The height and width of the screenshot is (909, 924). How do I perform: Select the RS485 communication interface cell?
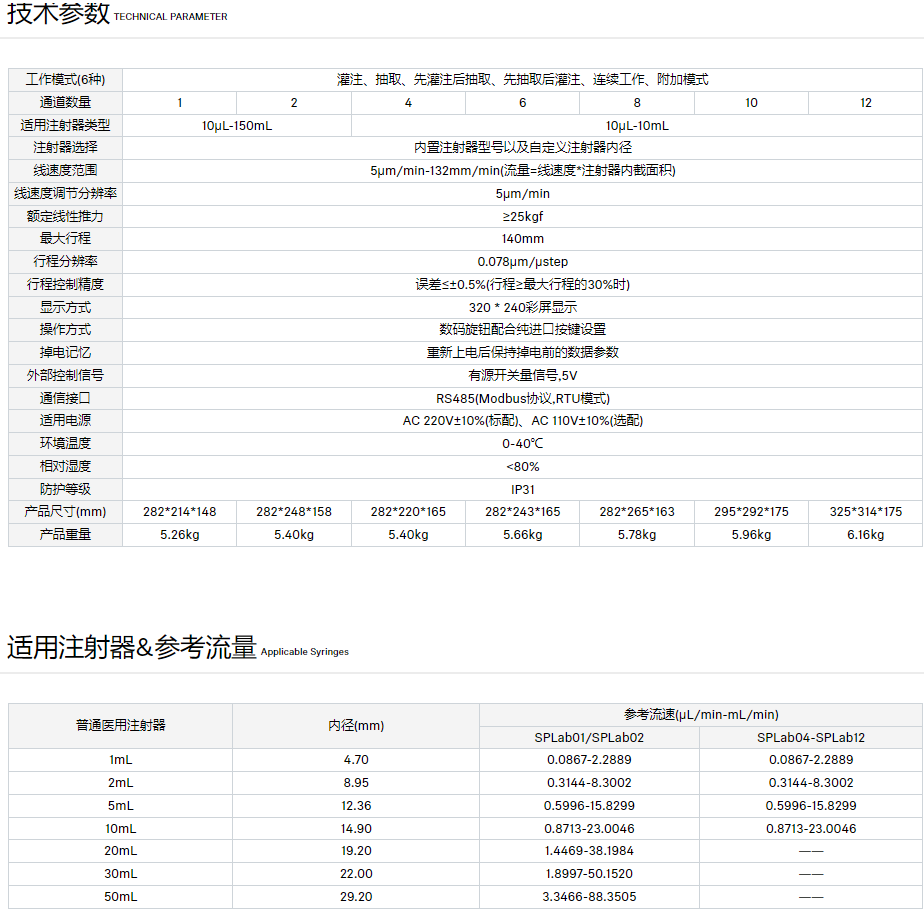pyautogui.click(x=522, y=398)
